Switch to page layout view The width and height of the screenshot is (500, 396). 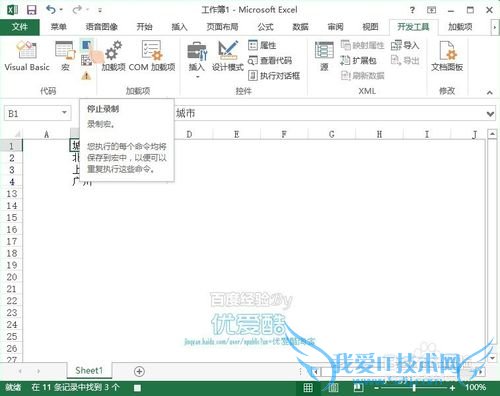(x=333, y=388)
